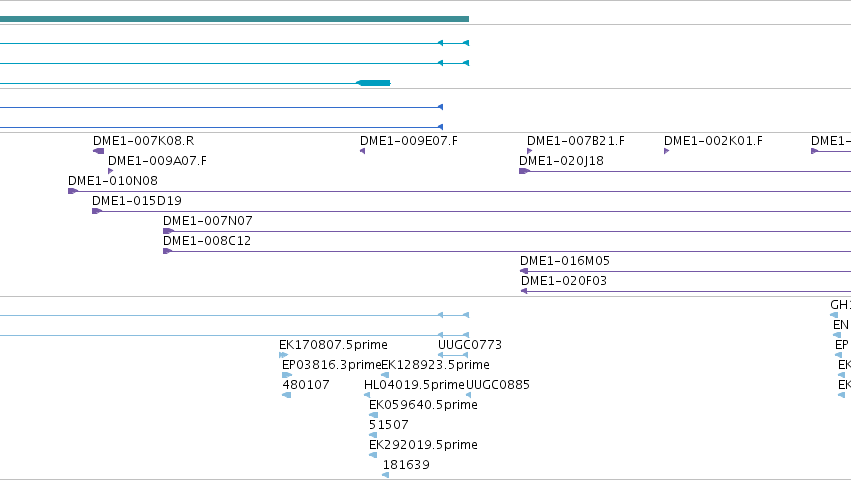Click the DME1-002K01.F arrow marker
Image resolution: width=851 pixels, height=480 pixels.
pyautogui.click(x=666, y=151)
